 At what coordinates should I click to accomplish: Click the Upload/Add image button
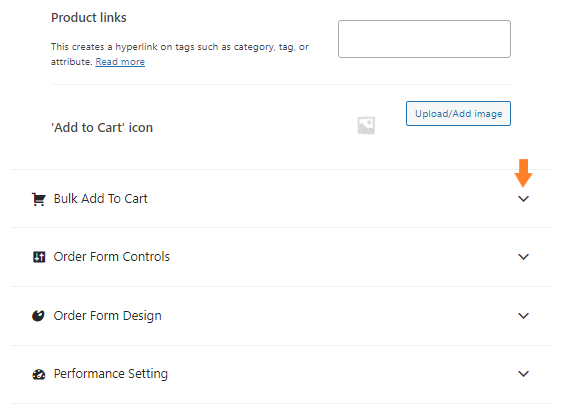click(x=458, y=114)
